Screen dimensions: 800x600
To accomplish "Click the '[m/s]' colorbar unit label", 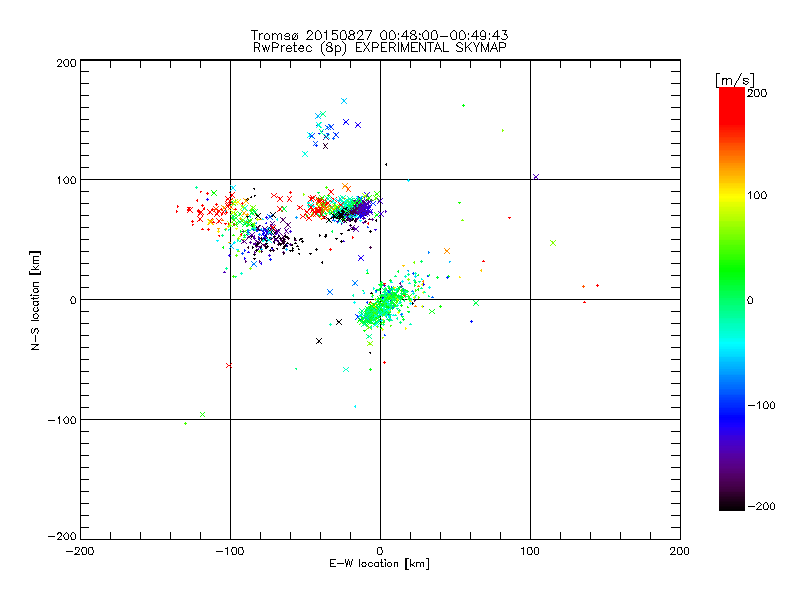I will 735,80.
